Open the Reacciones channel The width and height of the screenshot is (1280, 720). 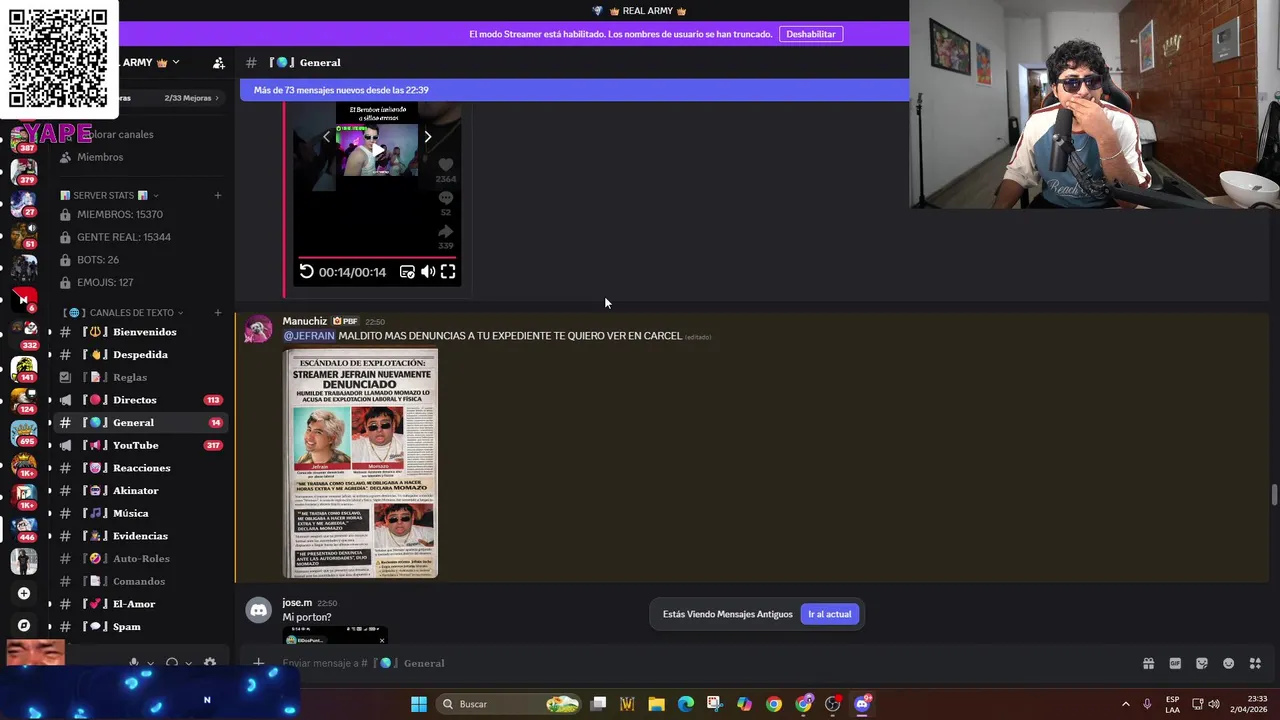pos(140,468)
